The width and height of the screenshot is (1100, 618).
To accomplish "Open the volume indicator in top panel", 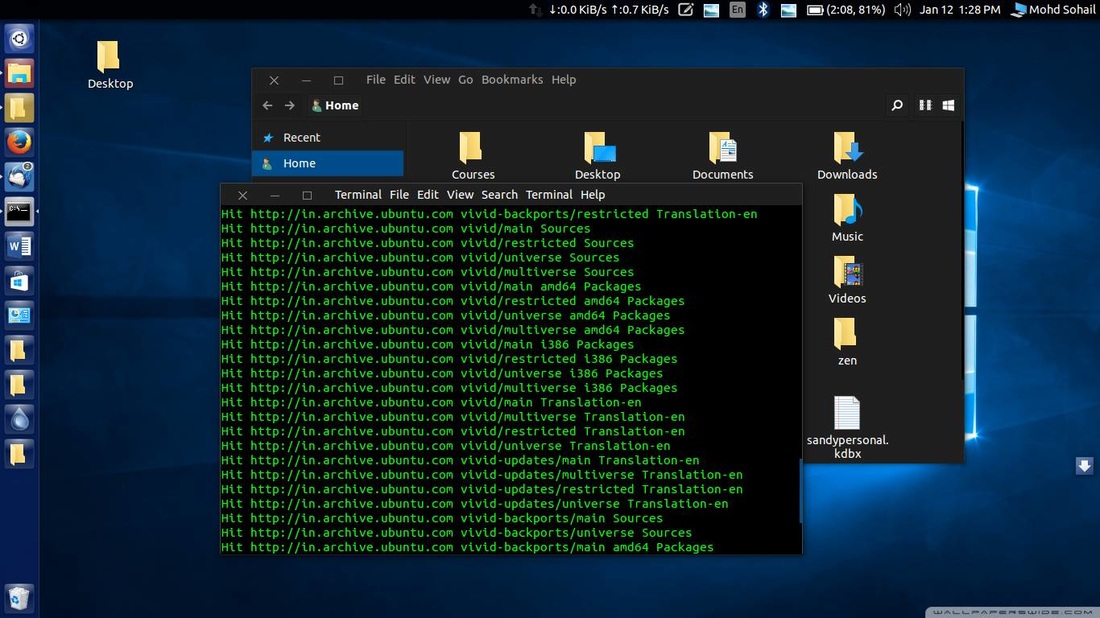I will 902,10.
